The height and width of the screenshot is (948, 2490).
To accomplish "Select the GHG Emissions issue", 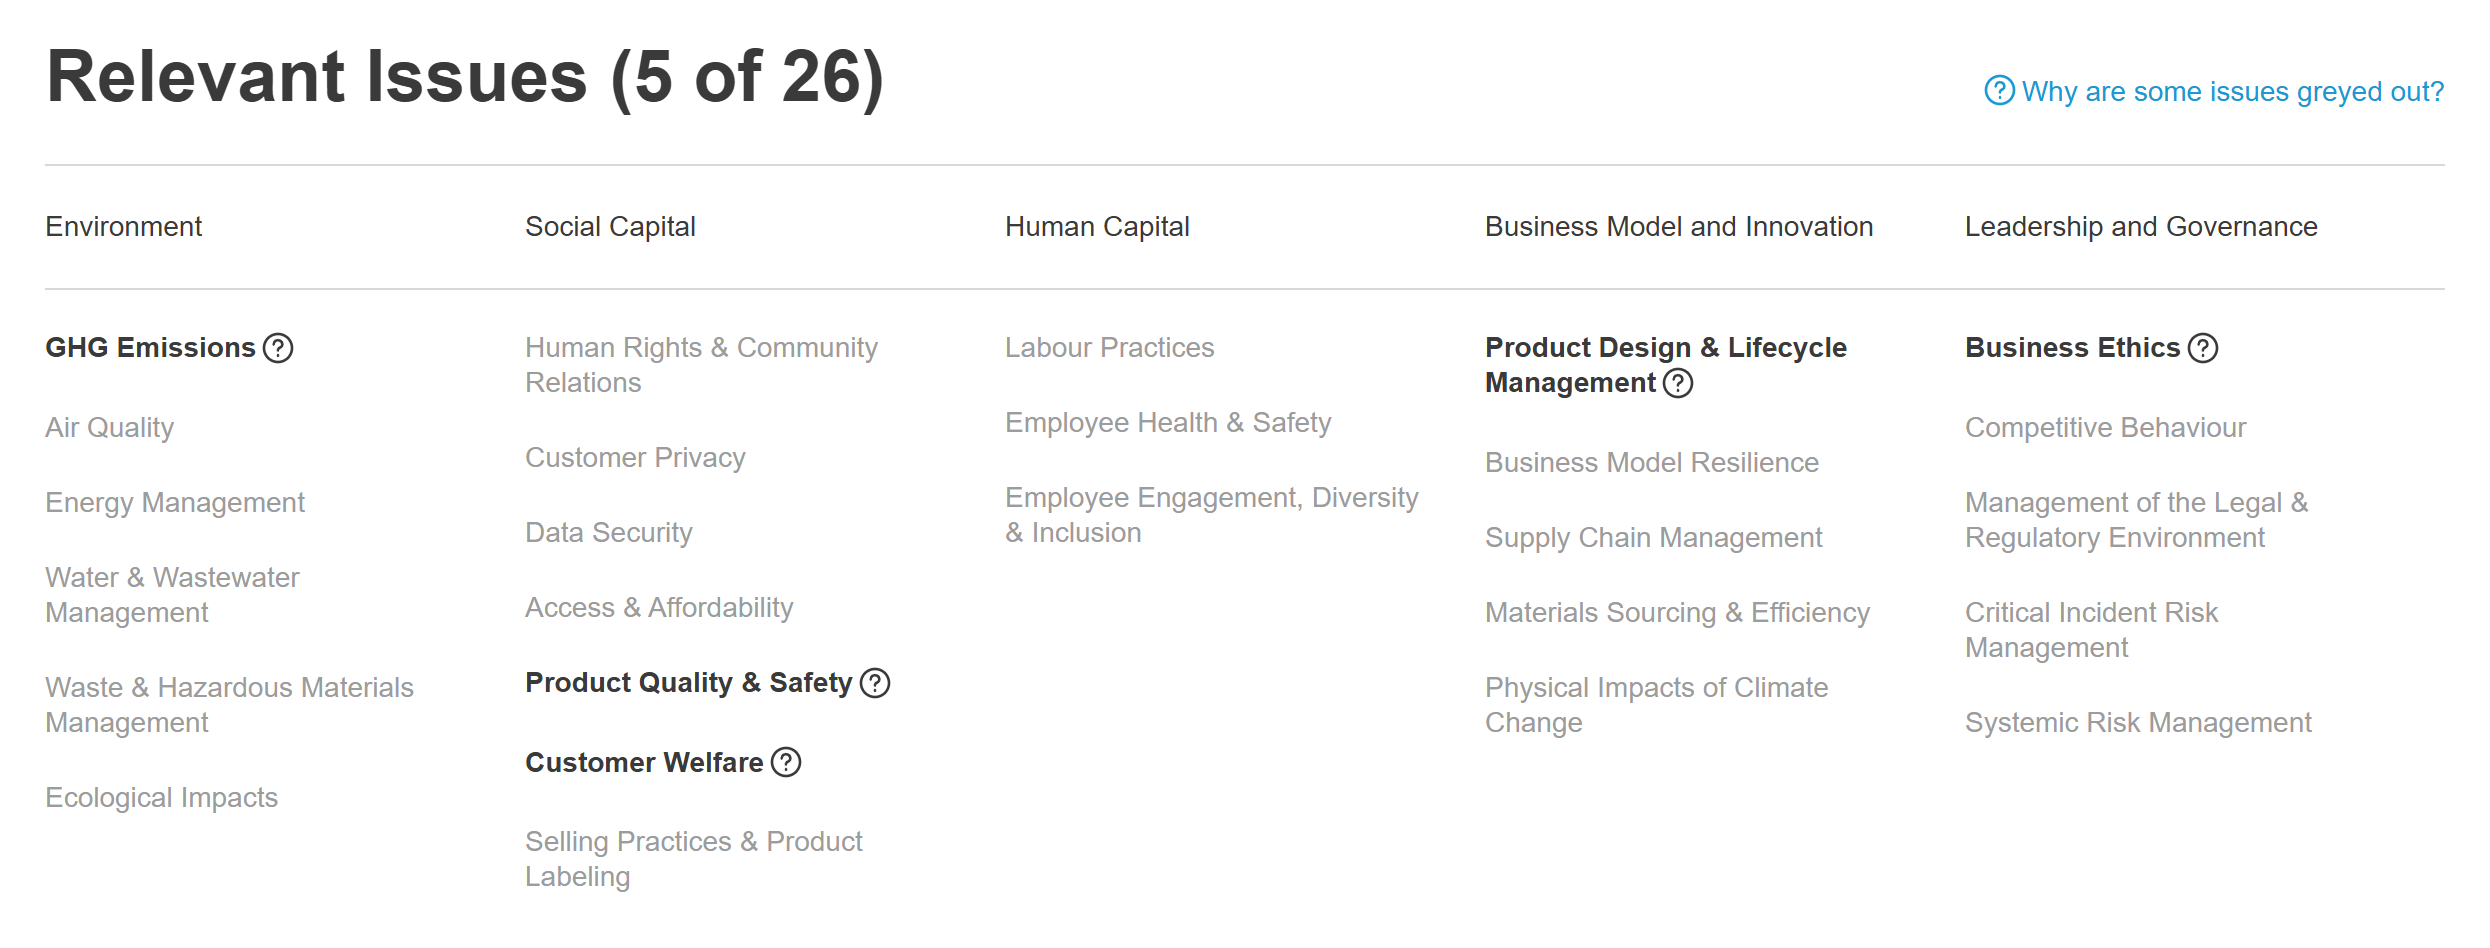I will click(x=150, y=348).
